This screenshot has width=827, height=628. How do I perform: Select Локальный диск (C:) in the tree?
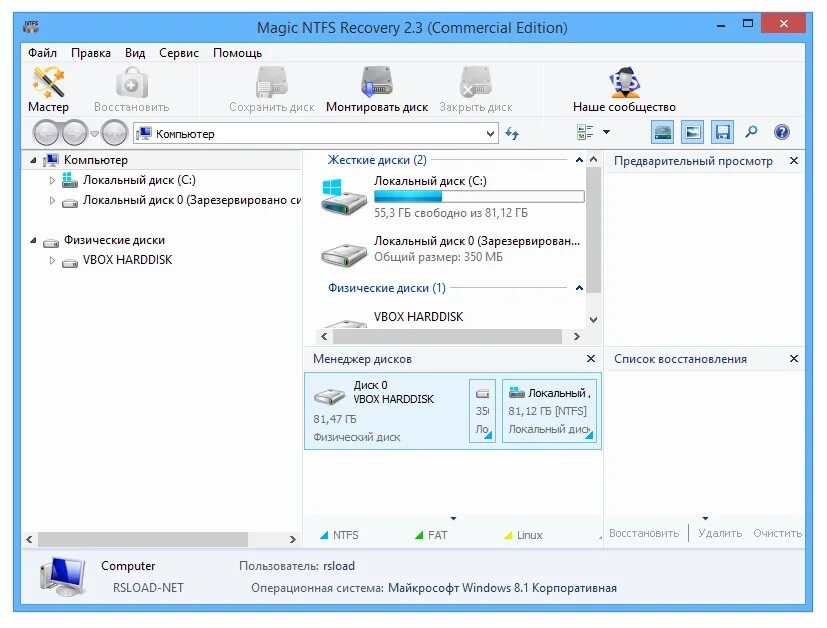[x=139, y=180]
